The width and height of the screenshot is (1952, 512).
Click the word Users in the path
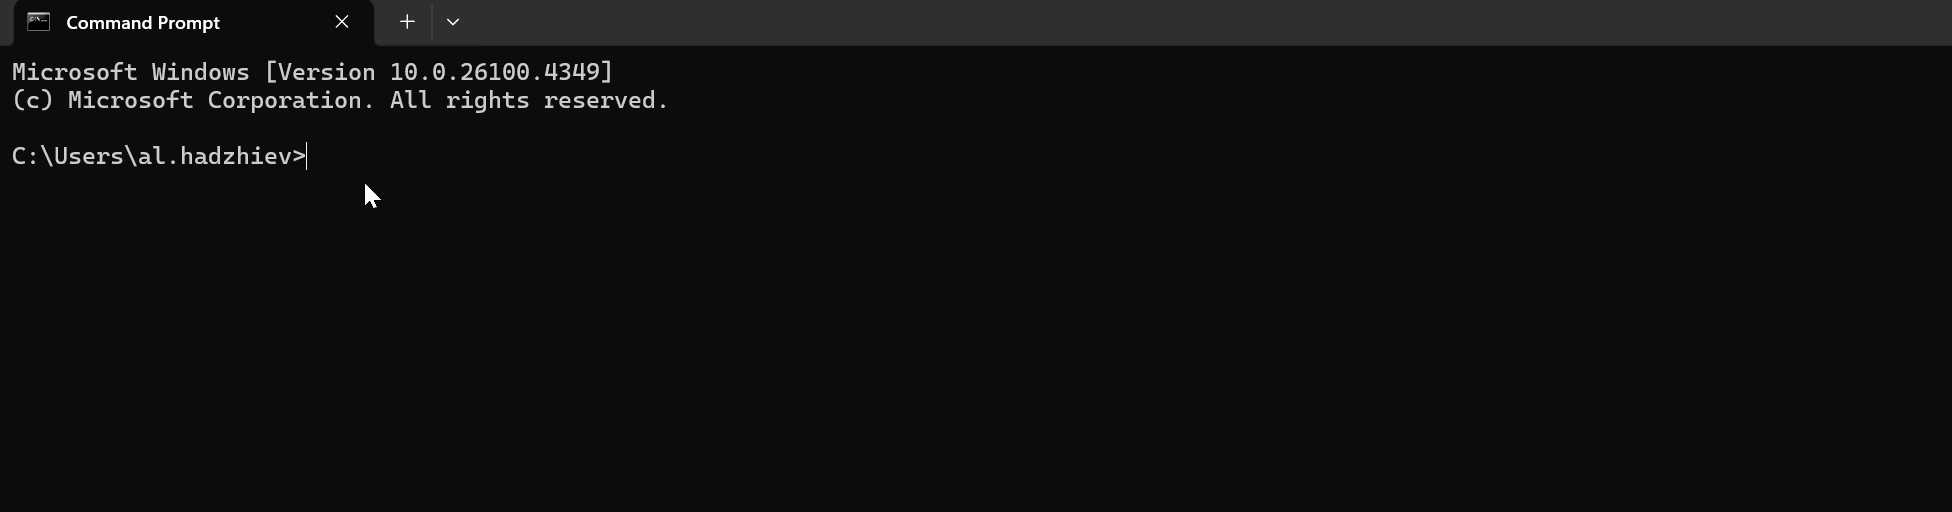[x=88, y=156]
